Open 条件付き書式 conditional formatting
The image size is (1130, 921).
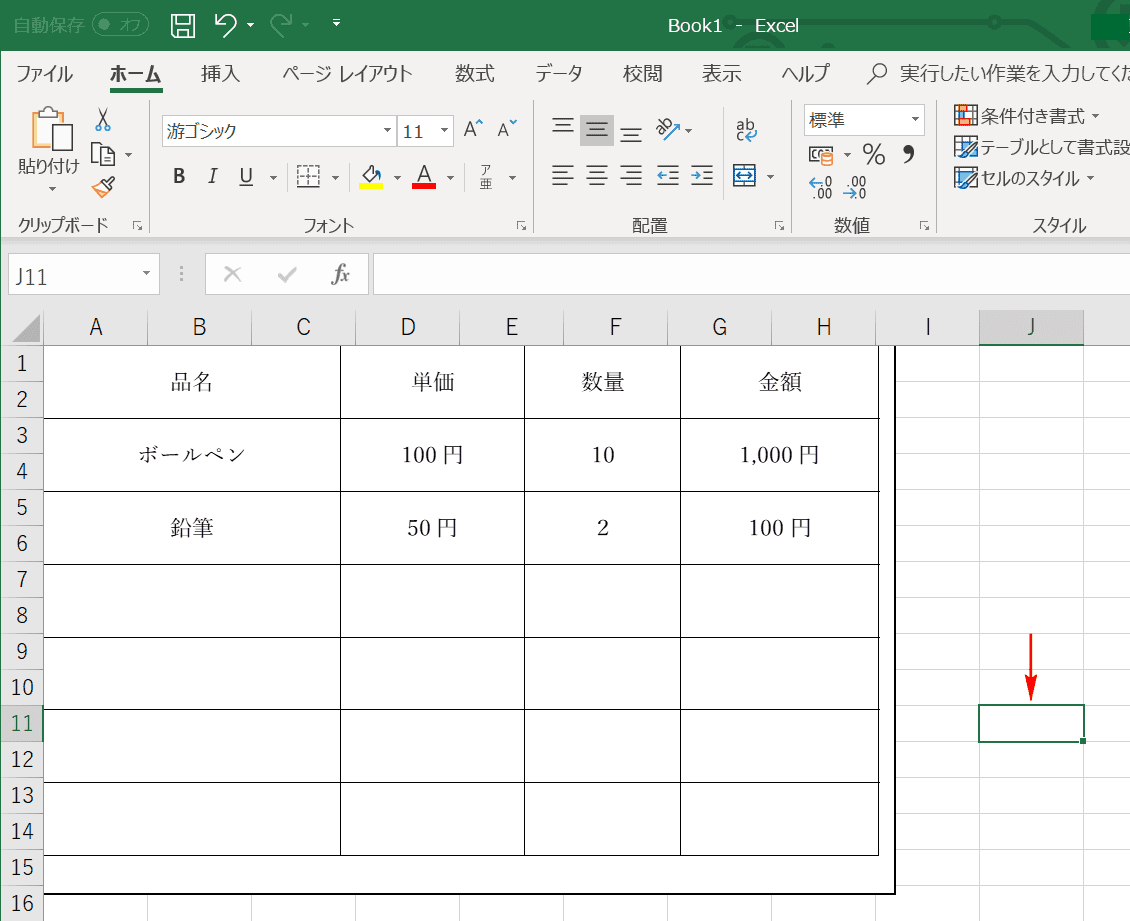click(x=1027, y=116)
